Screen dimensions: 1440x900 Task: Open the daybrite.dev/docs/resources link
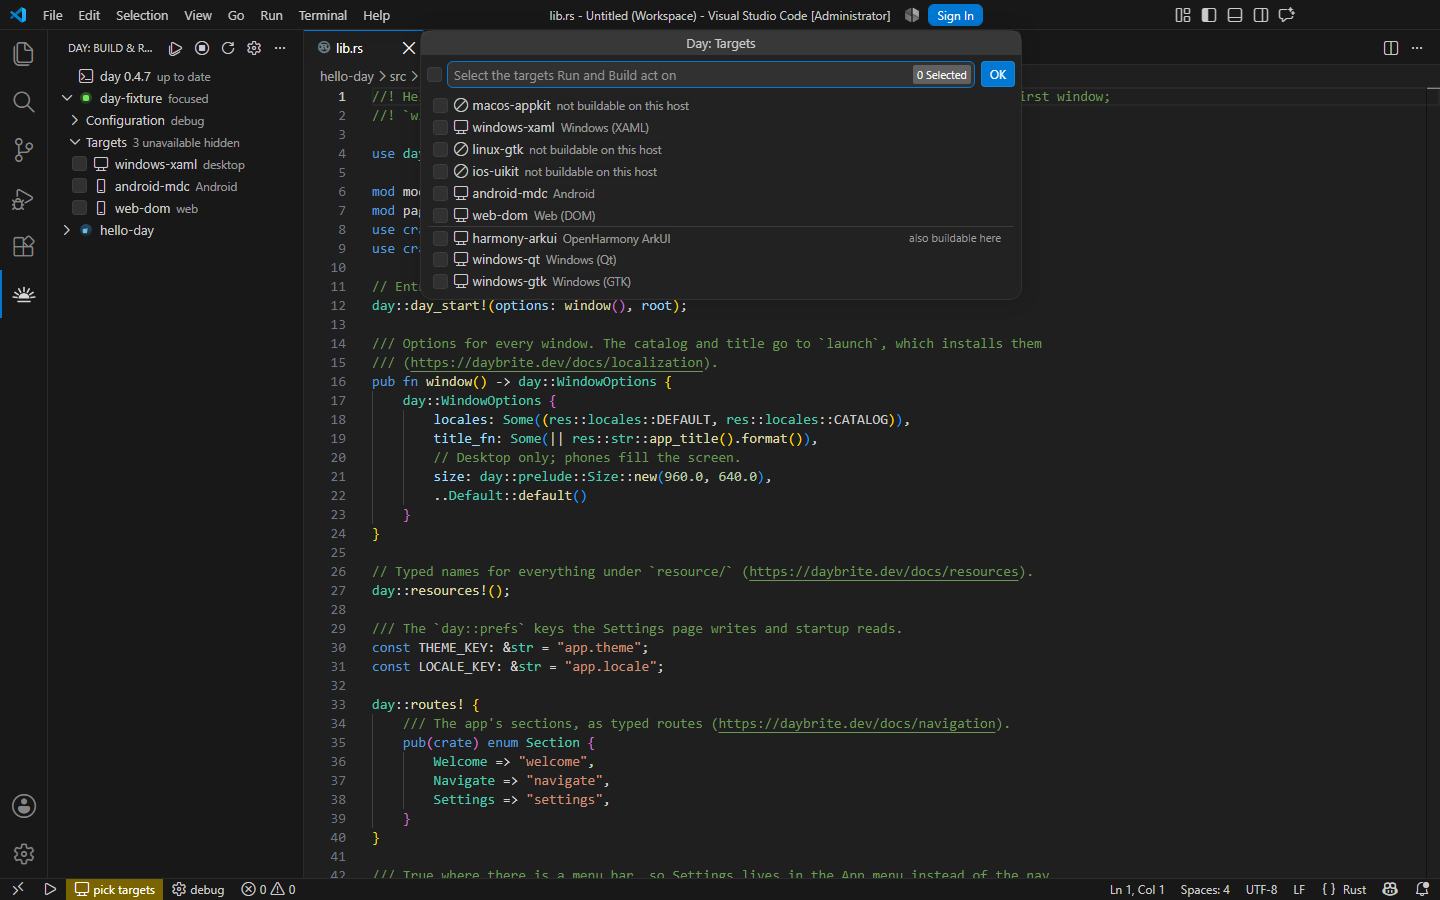pyautogui.click(x=884, y=571)
